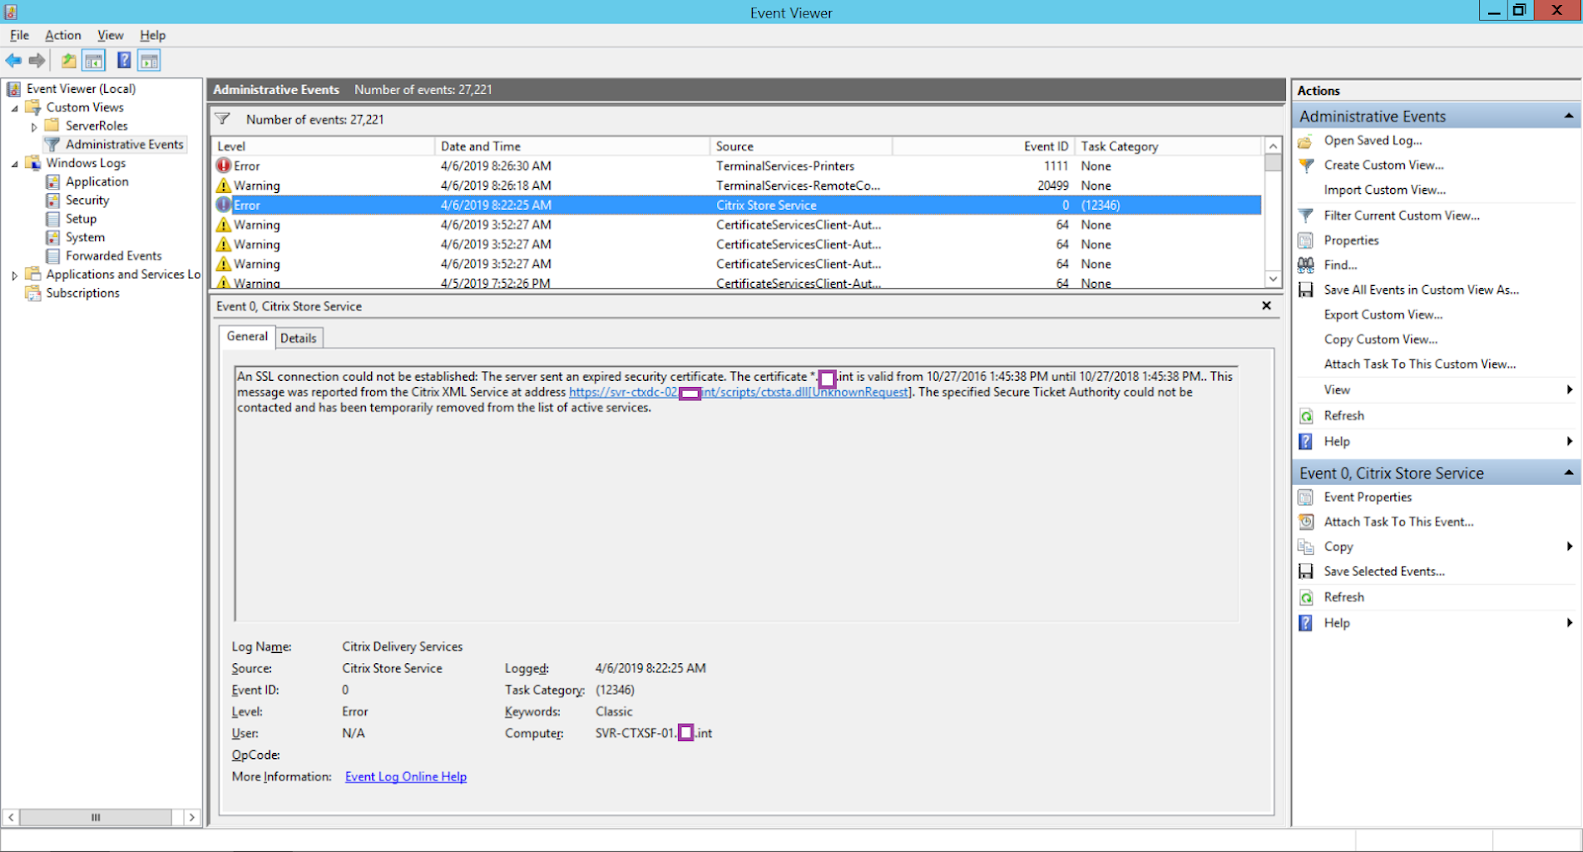Switch to the Details tab

tap(298, 338)
